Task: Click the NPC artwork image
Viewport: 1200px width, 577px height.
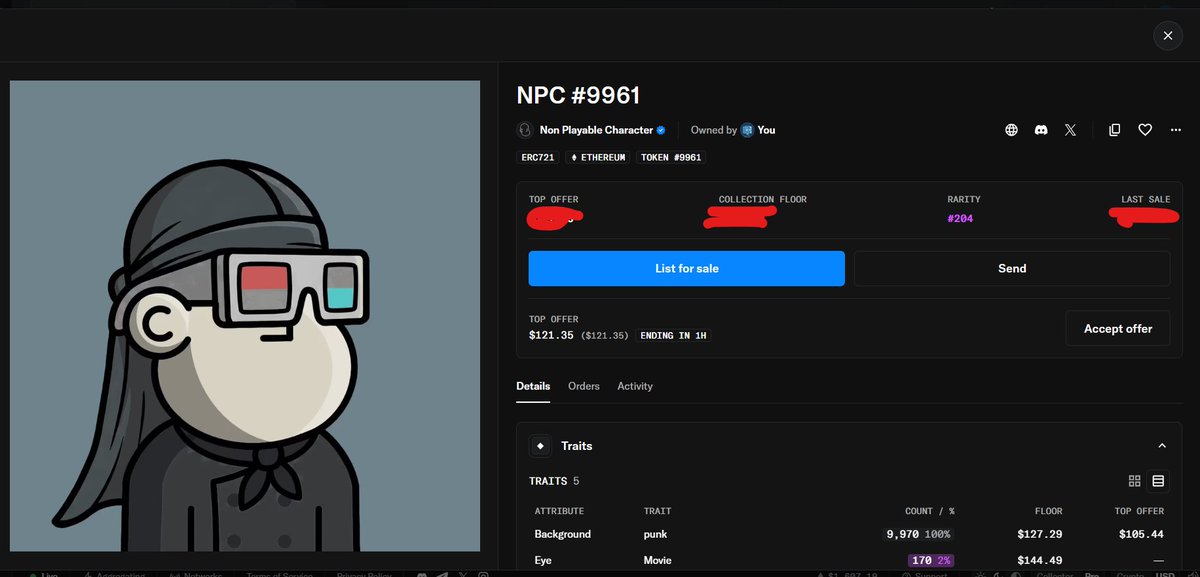Action: 245,316
